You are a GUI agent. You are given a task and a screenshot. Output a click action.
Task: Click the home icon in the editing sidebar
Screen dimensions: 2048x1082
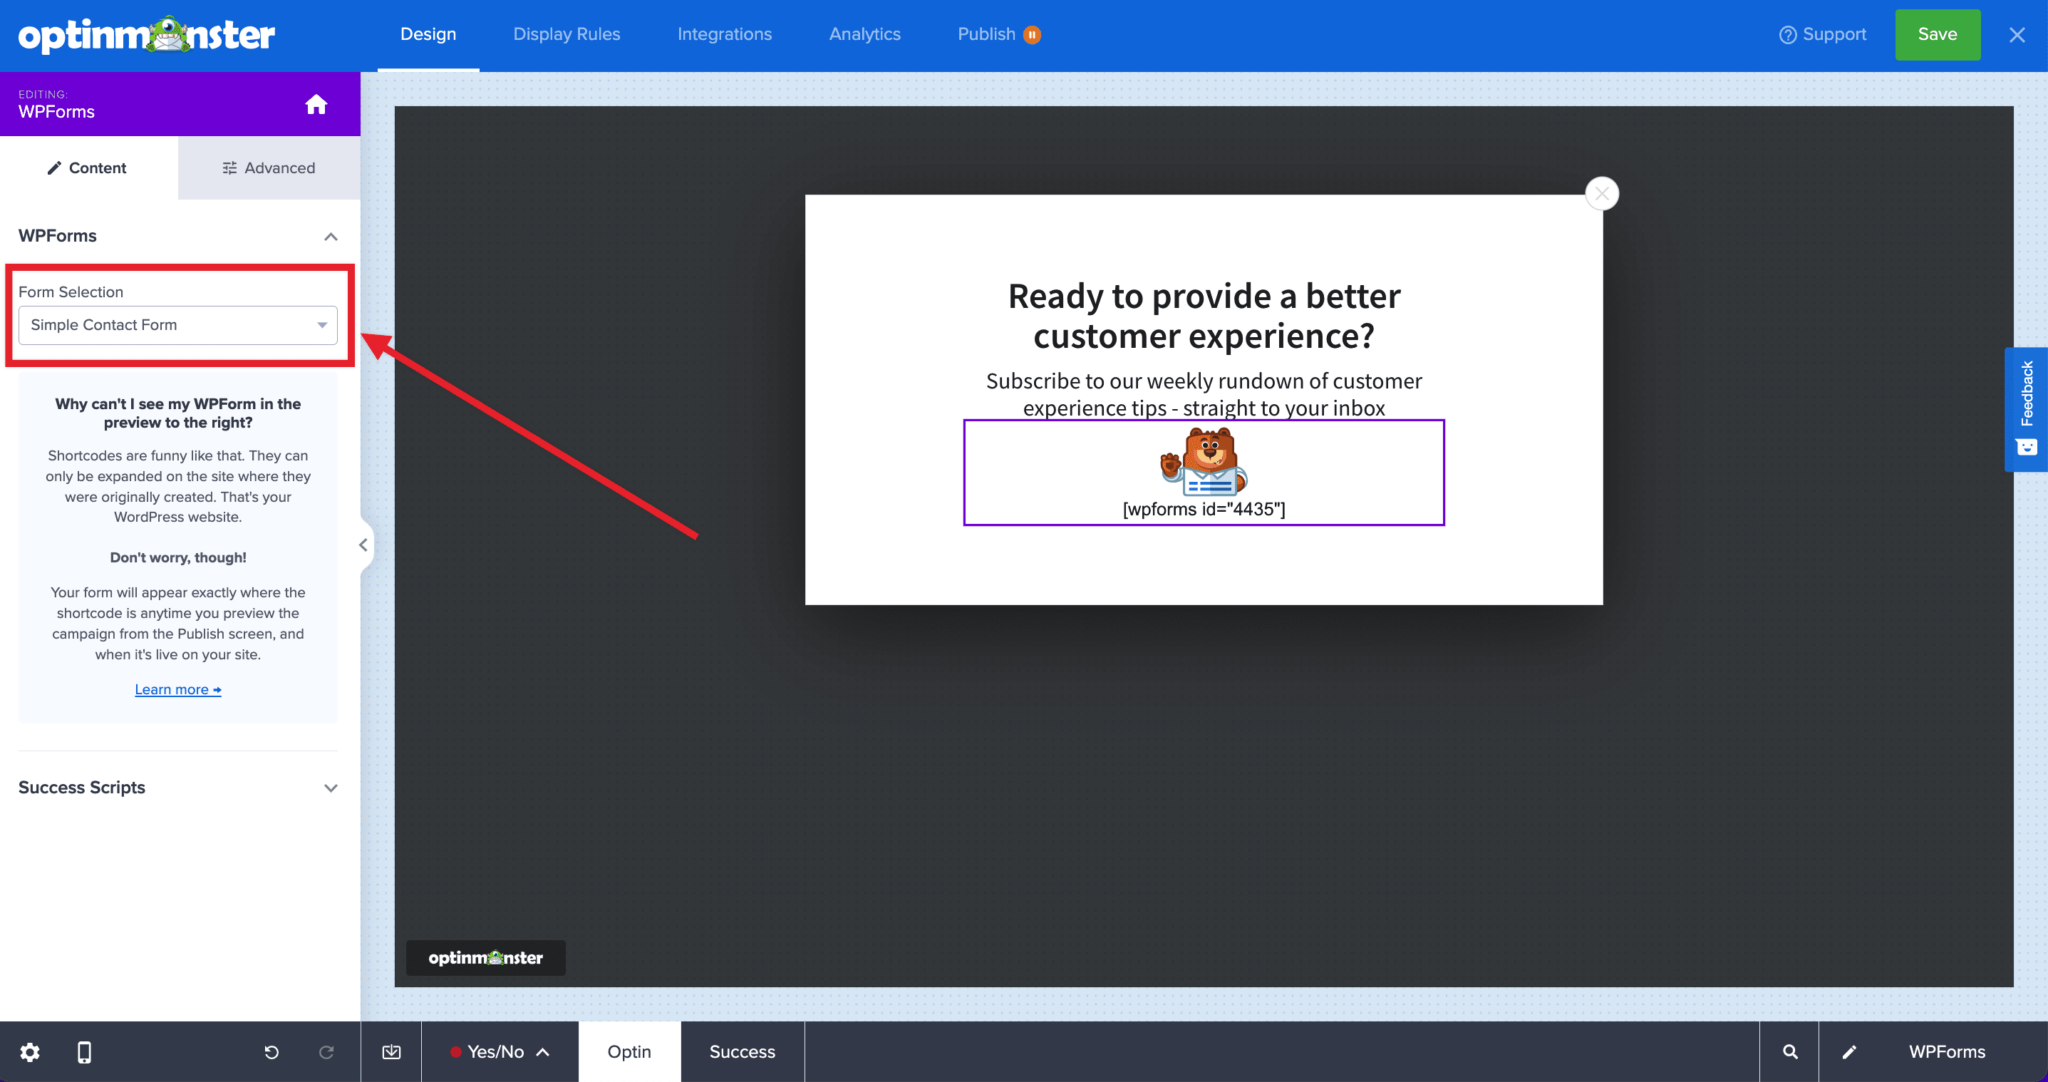[316, 103]
